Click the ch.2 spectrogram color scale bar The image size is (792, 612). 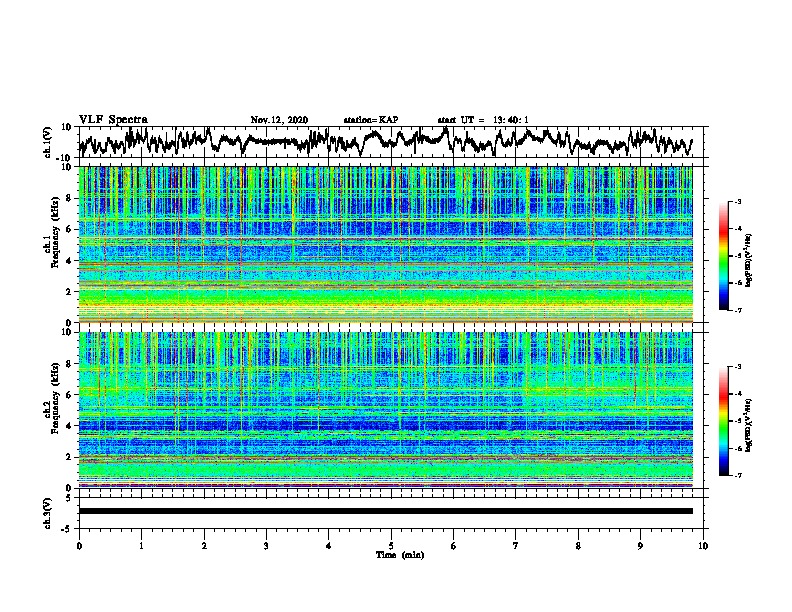point(723,421)
